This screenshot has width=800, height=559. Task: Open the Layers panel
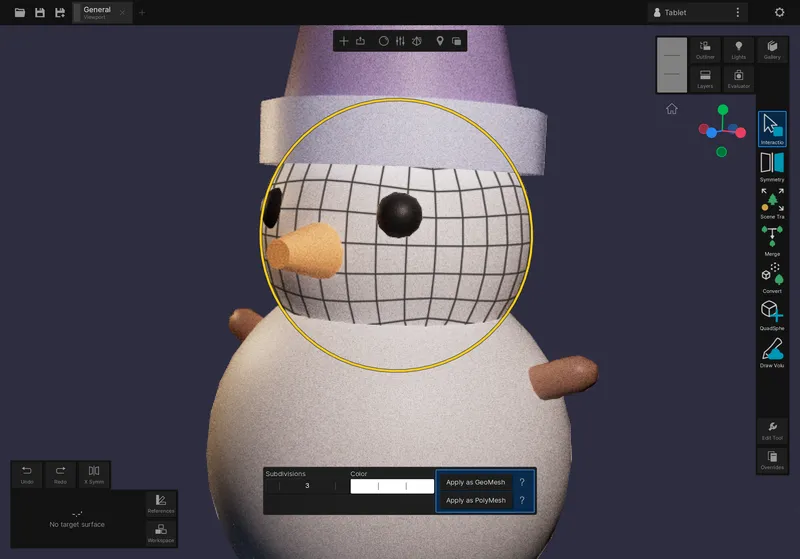click(705, 79)
